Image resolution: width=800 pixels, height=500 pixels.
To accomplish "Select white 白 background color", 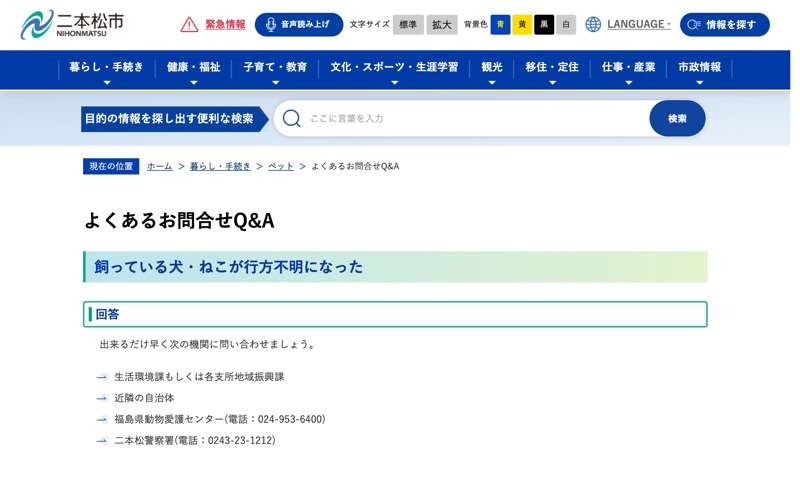I will coord(566,24).
